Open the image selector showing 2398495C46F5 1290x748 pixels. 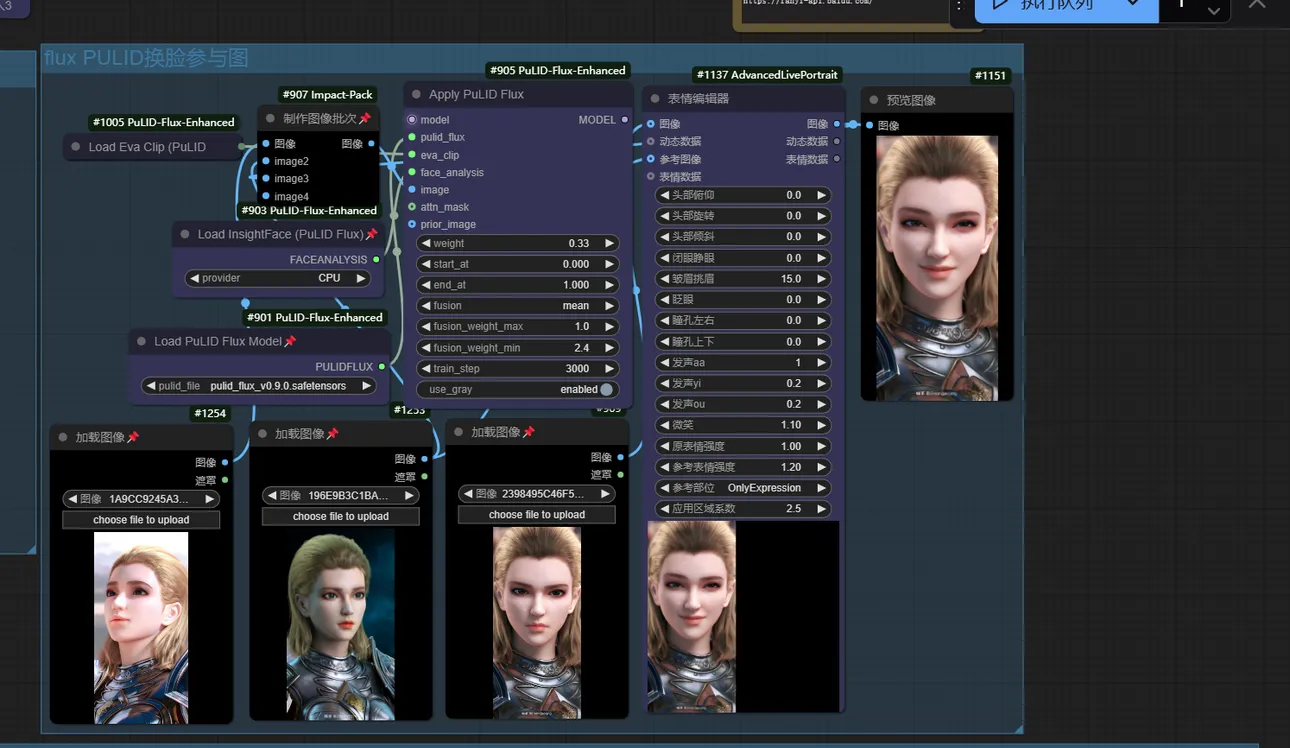(537, 493)
